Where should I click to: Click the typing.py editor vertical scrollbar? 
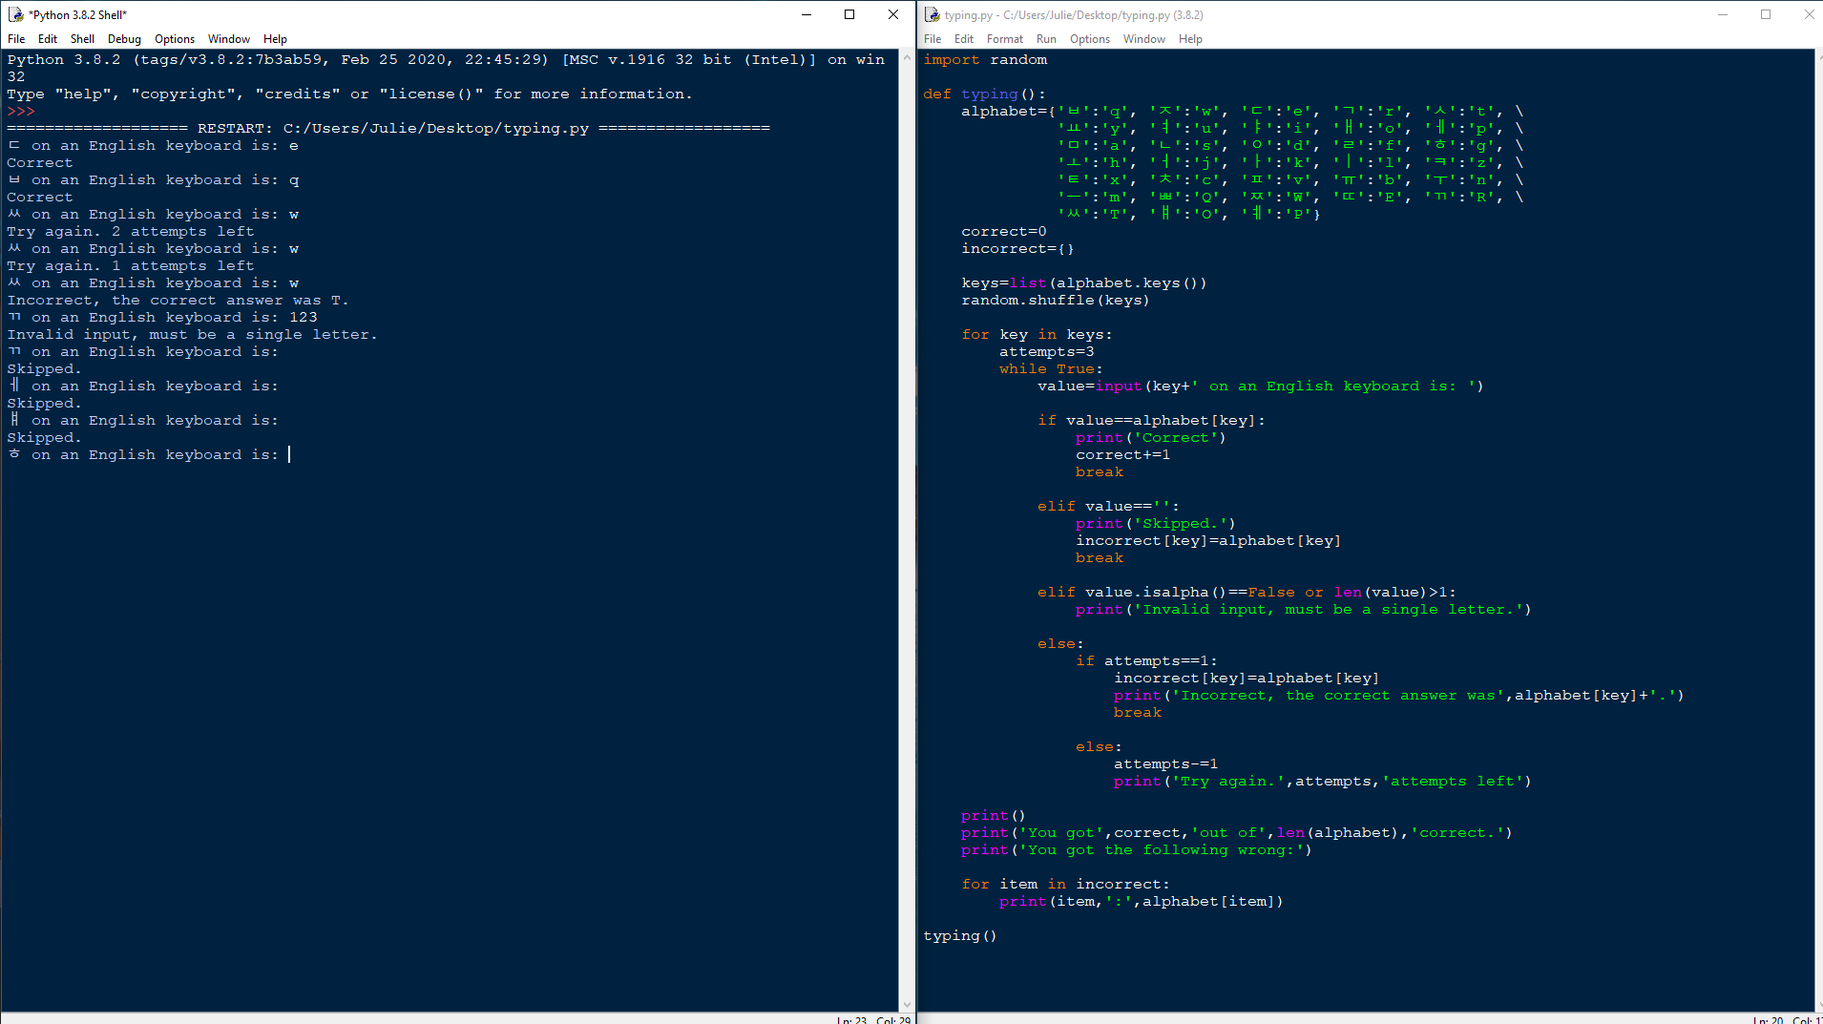(x=1818, y=530)
